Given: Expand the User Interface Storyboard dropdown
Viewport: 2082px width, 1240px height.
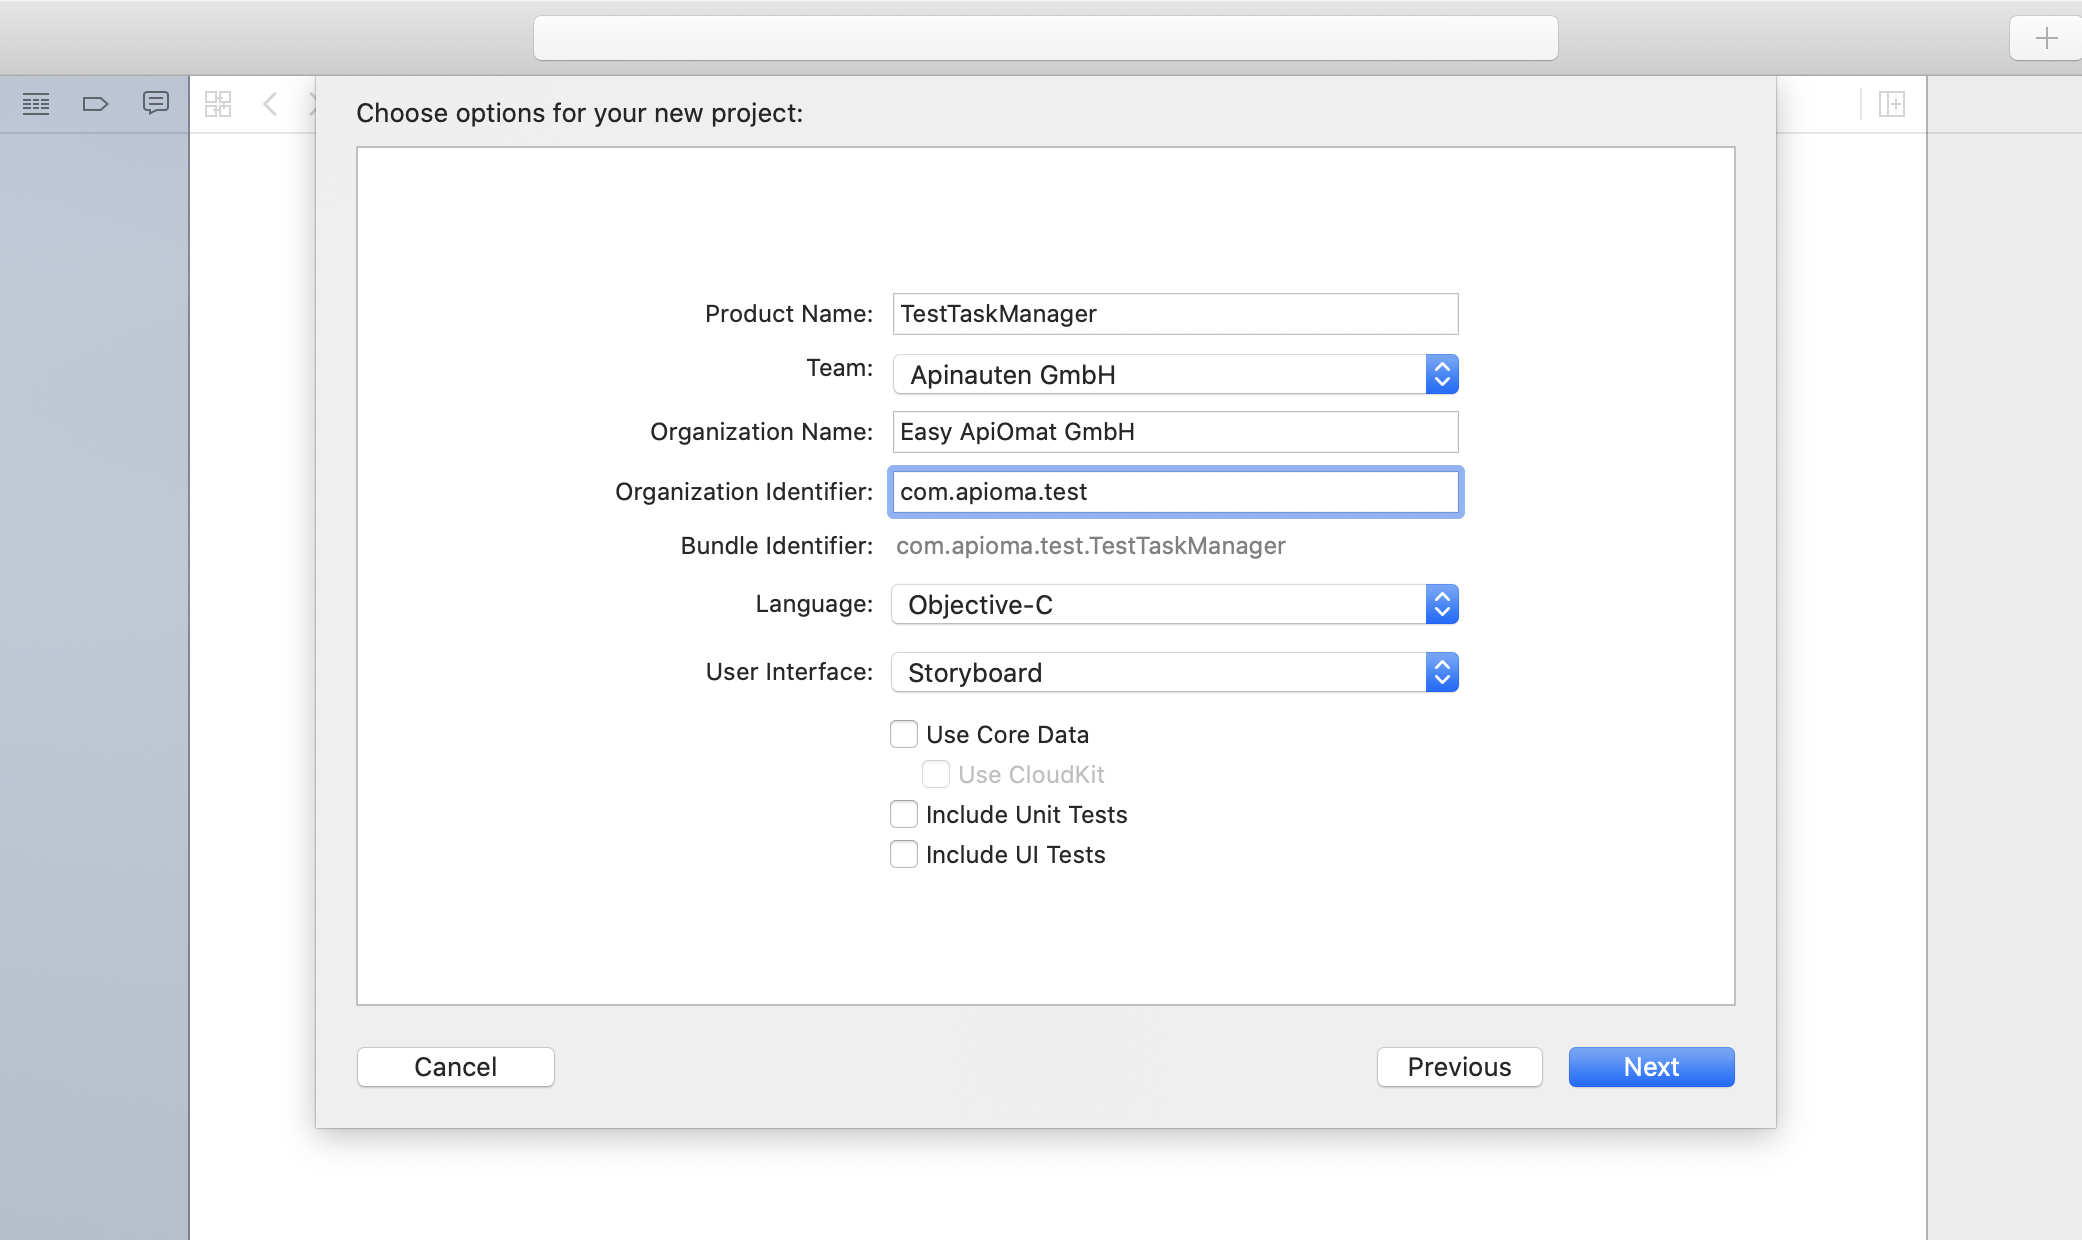Looking at the screenshot, I should click(1174, 673).
